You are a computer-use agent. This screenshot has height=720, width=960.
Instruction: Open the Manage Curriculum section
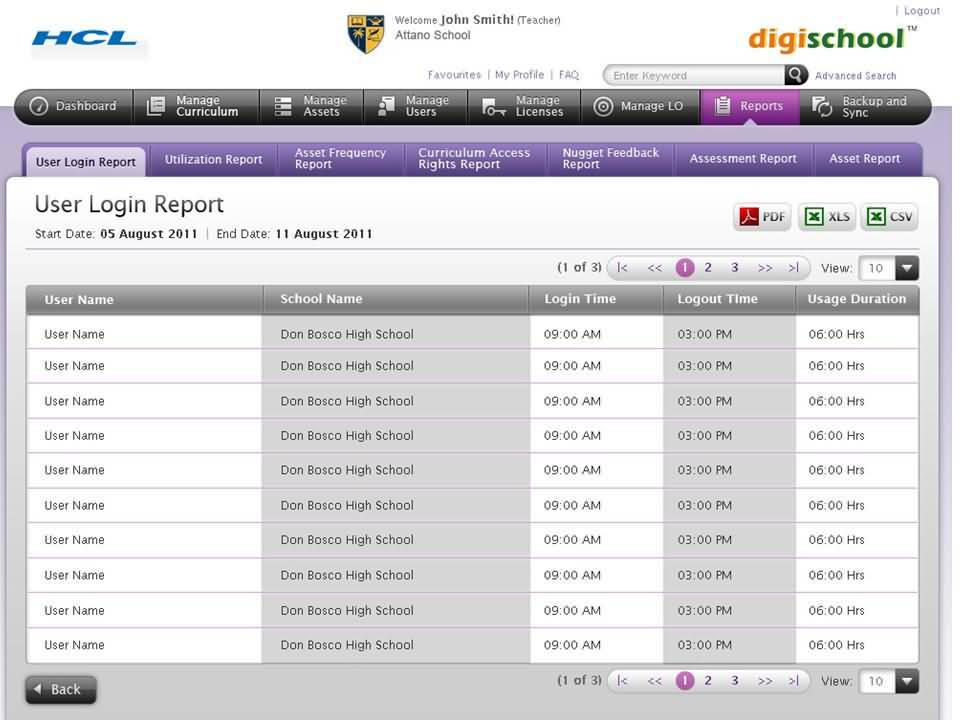[196, 106]
